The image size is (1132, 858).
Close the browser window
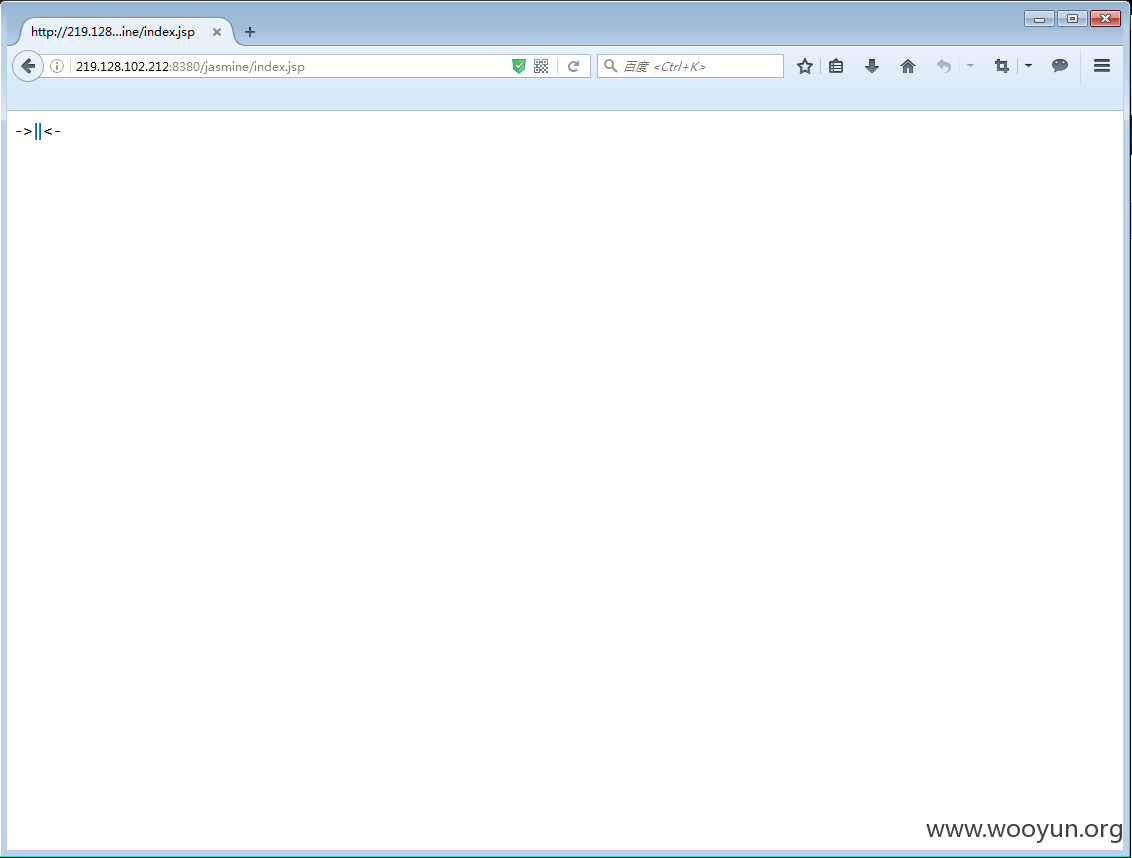[x=1105, y=19]
